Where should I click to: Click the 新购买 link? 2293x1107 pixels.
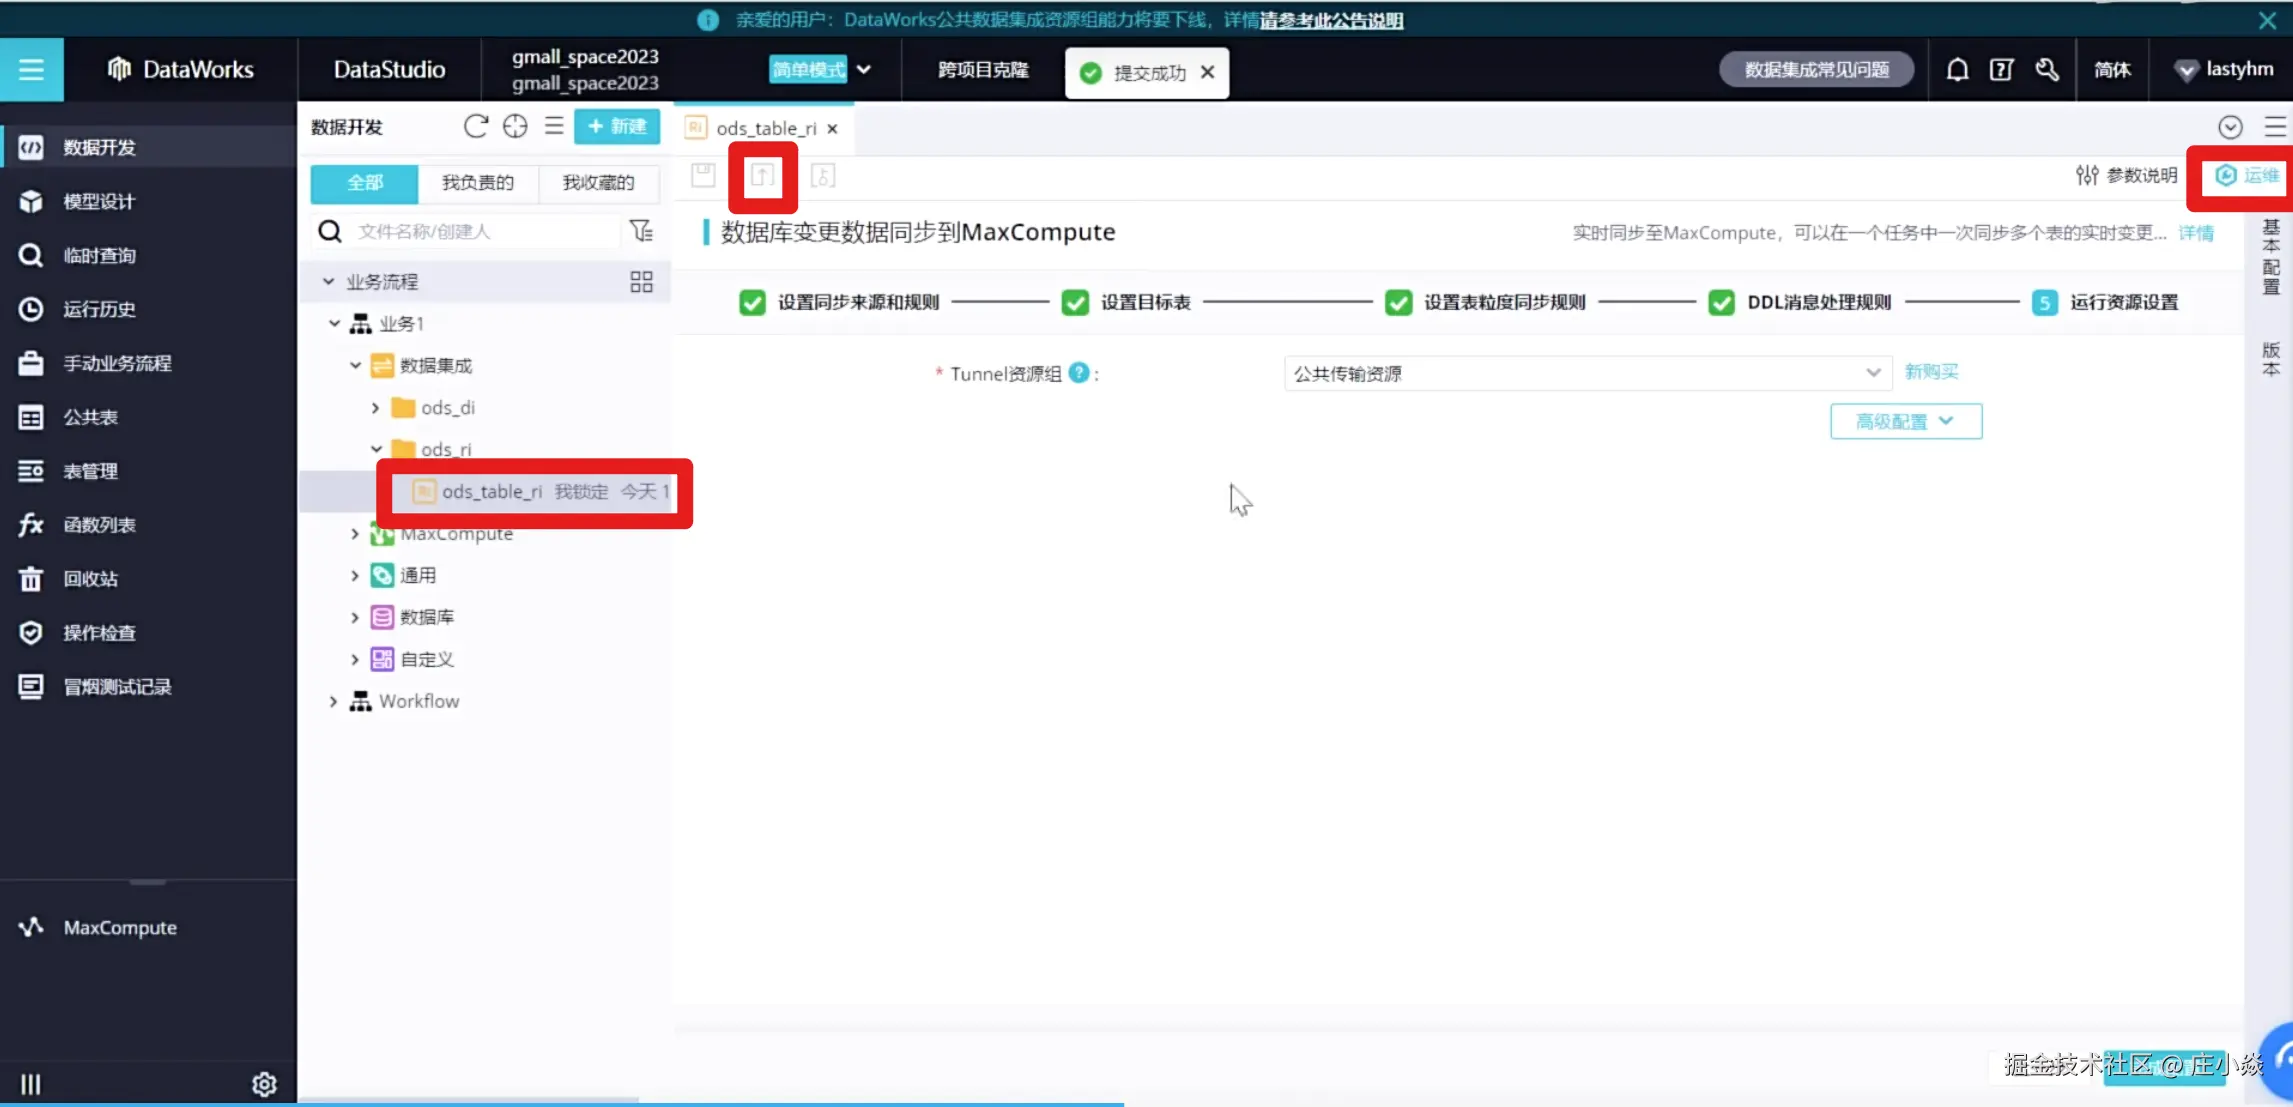1930,372
